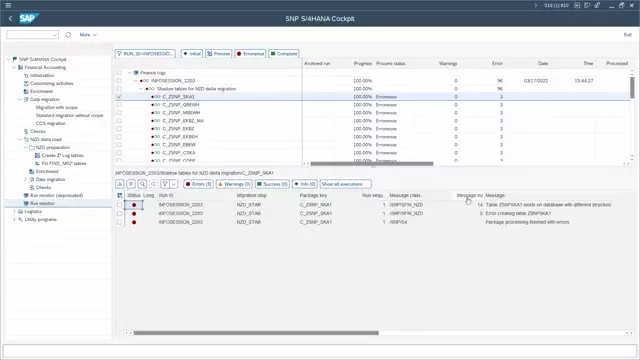Click the new session icon in title bar
Viewport: 640px width, 360px height.
[577, 5]
